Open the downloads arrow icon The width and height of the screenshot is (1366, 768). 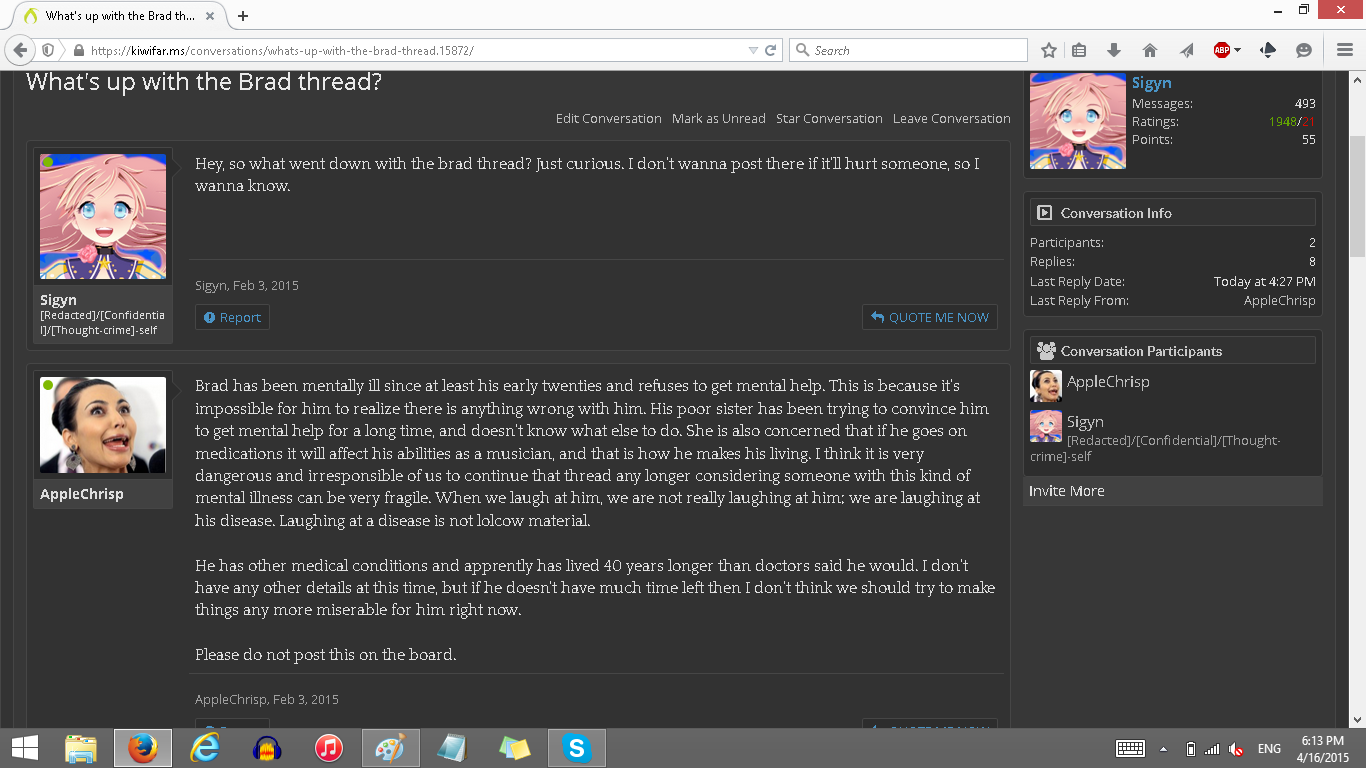pyautogui.click(x=1114, y=50)
